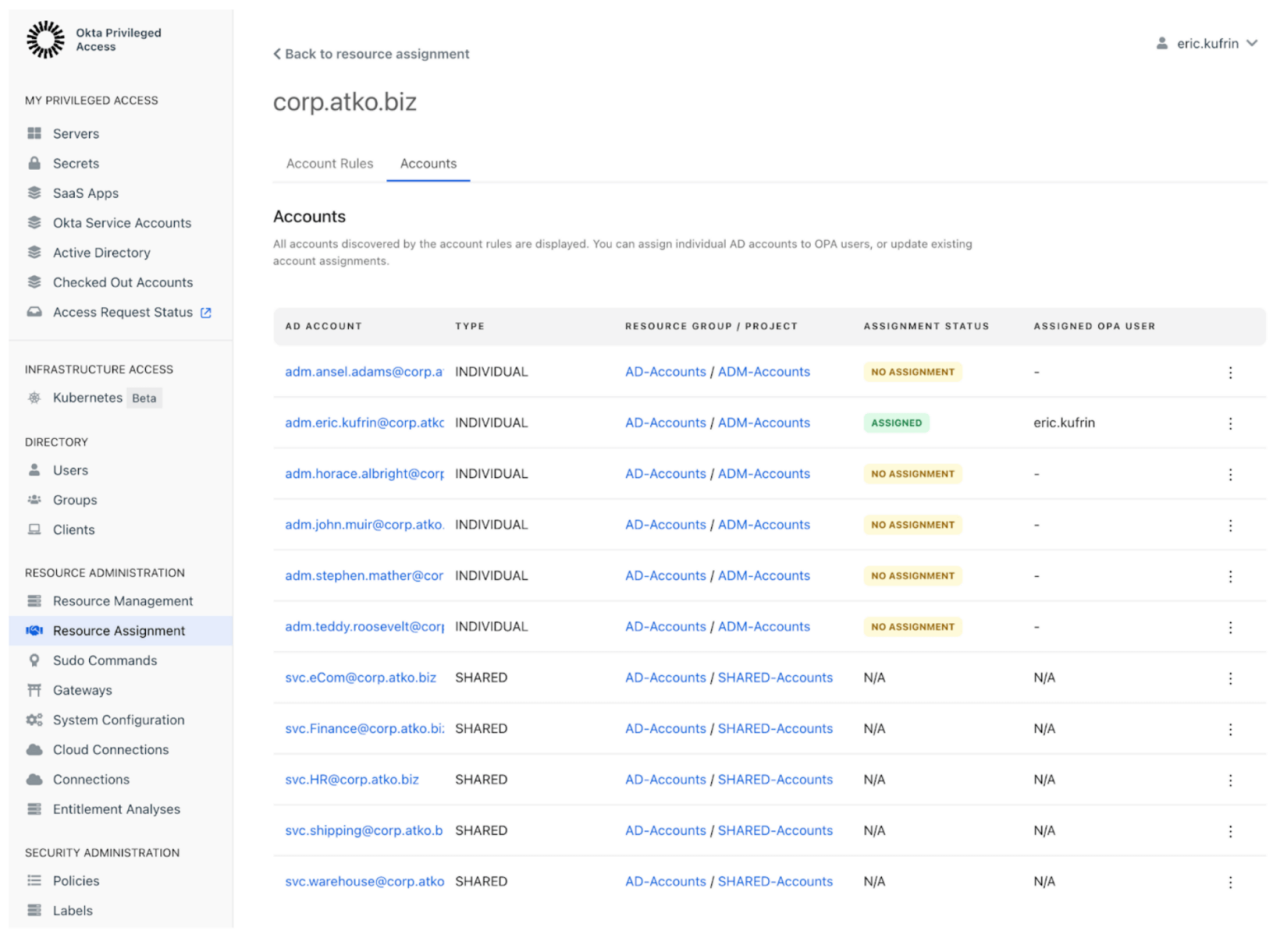Click the SaaS Apps icon

tap(36, 192)
